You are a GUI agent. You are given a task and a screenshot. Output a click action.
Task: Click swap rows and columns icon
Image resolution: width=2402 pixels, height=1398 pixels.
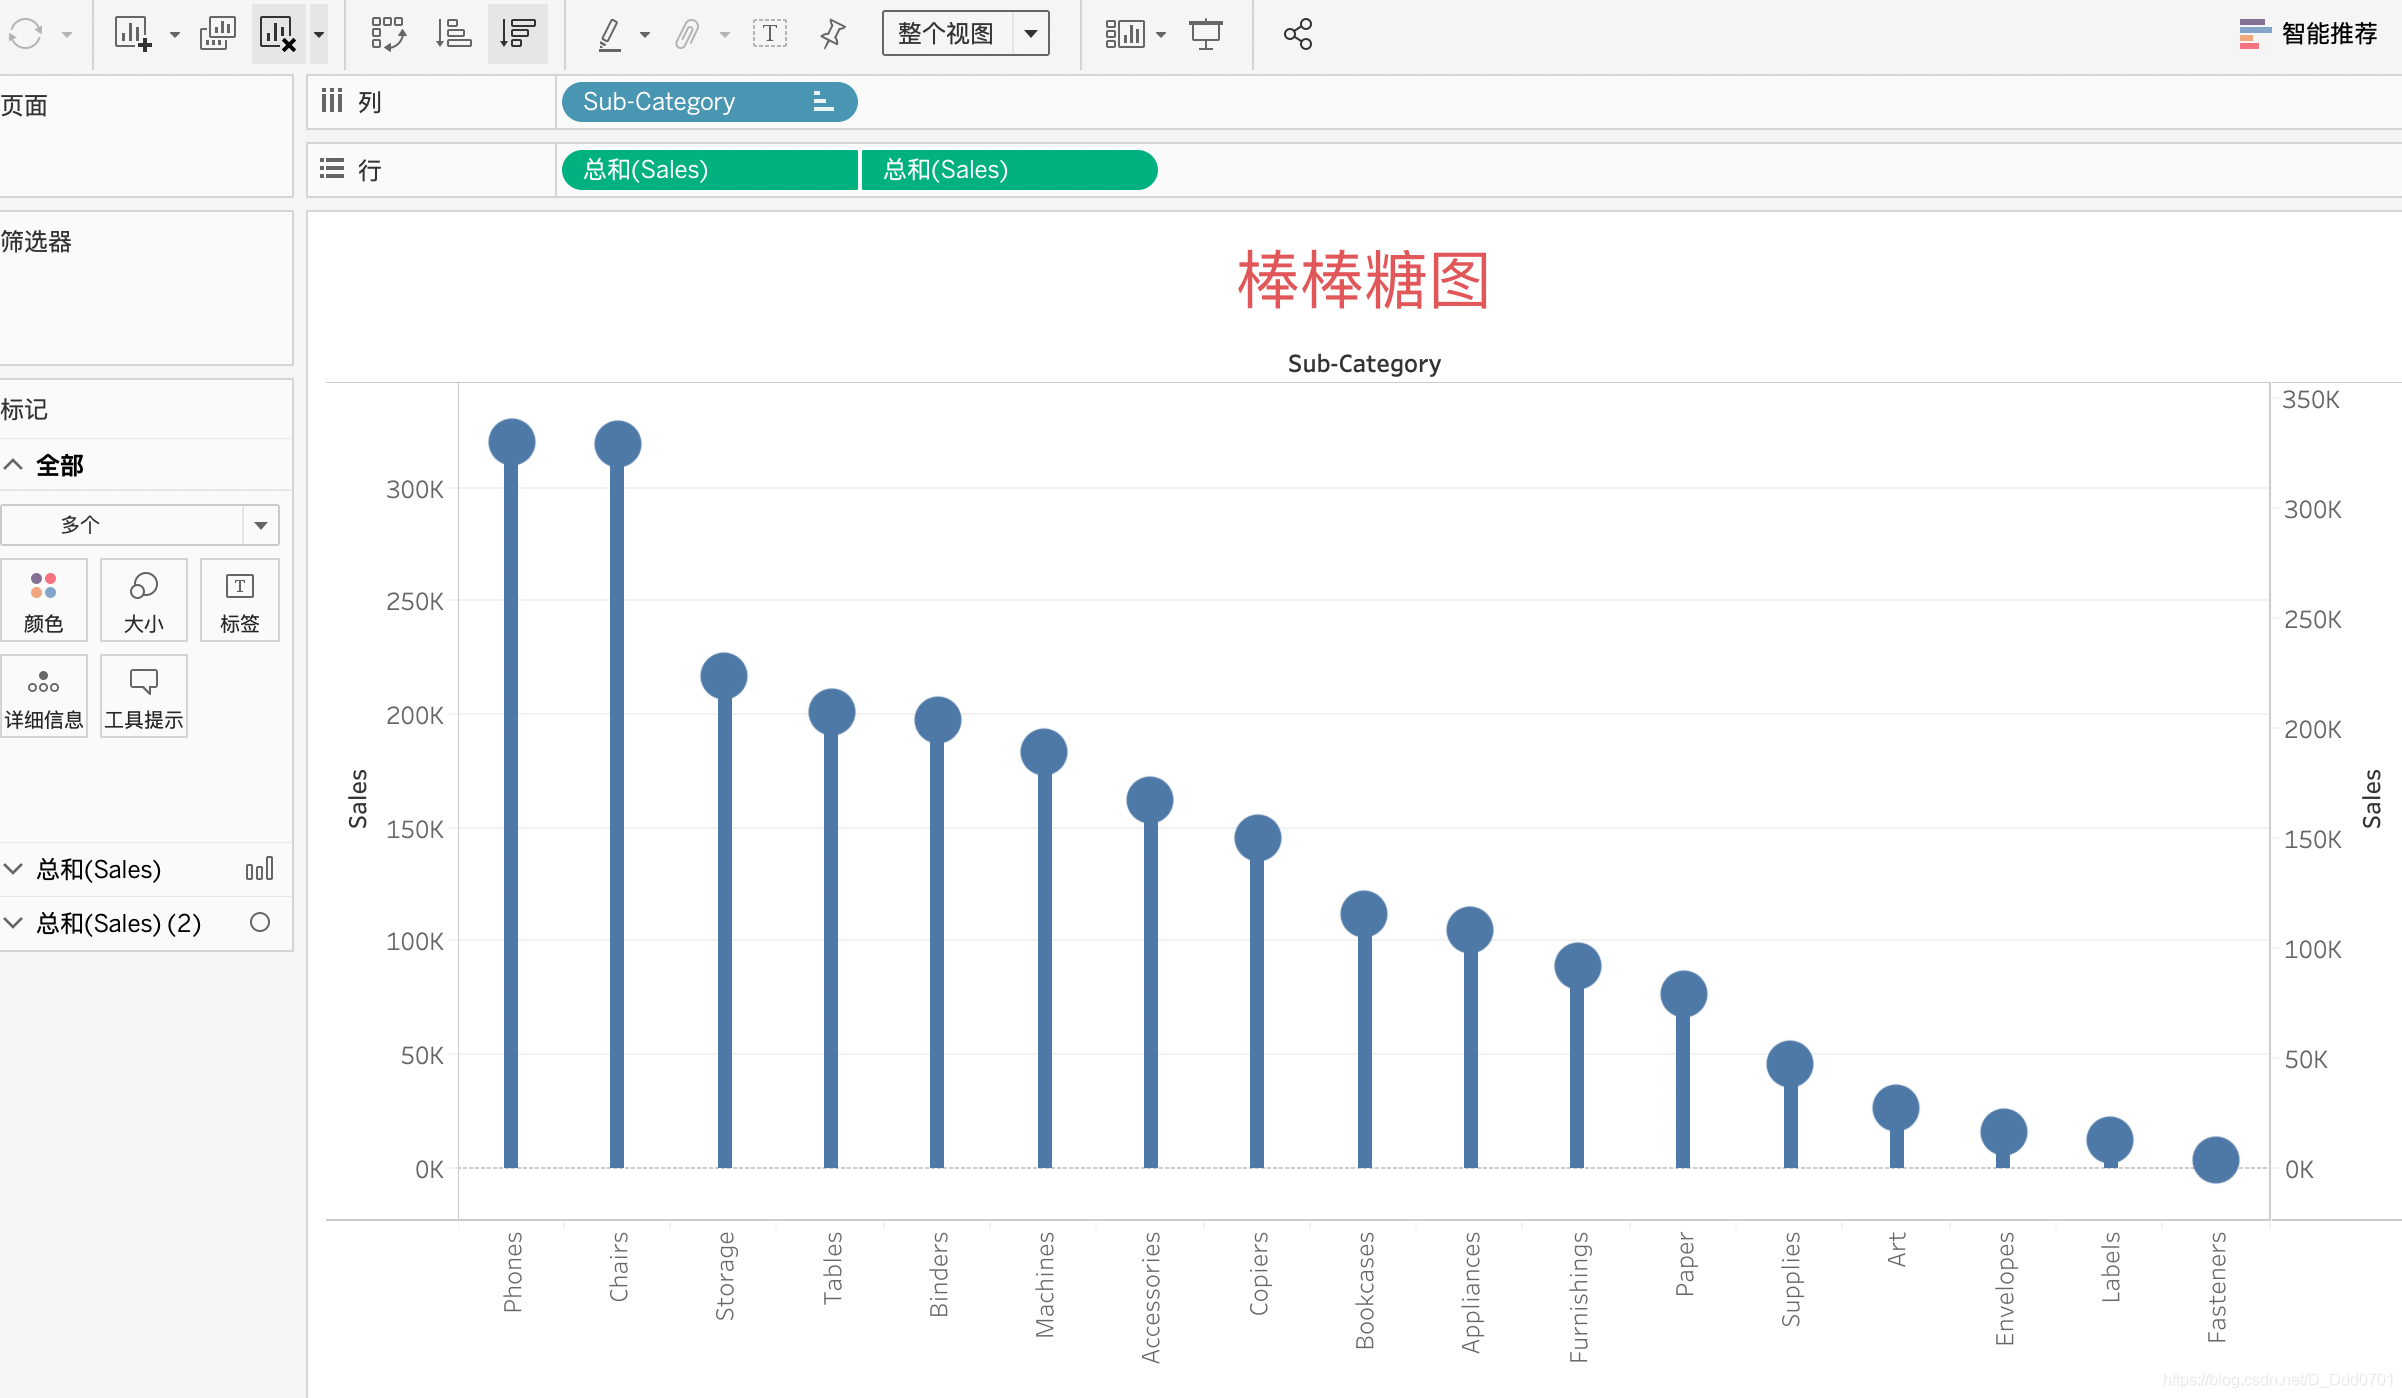pyautogui.click(x=388, y=34)
